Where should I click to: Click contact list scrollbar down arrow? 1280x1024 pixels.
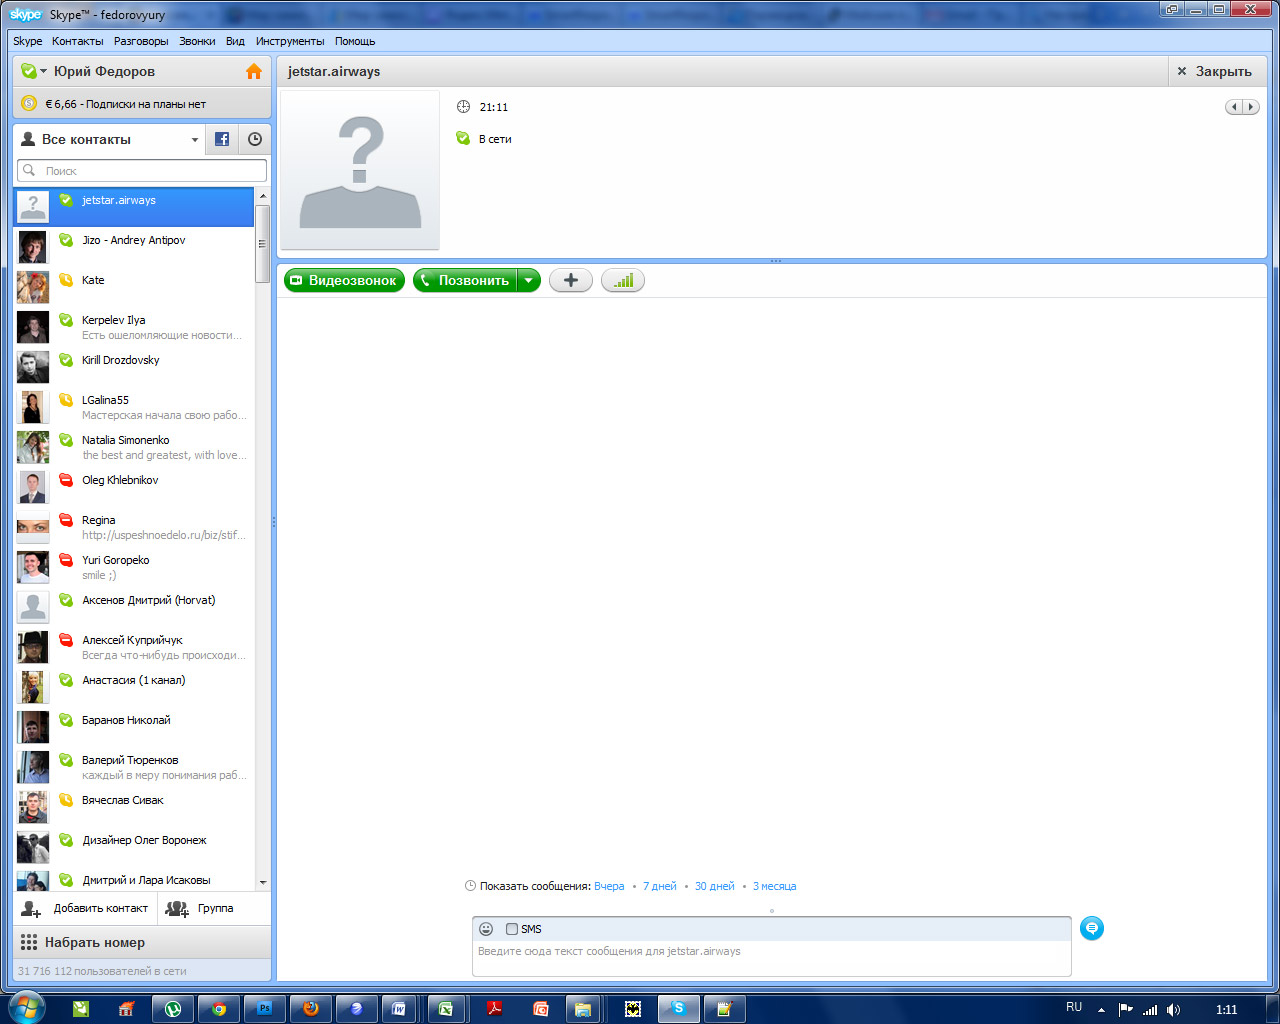(263, 883)
